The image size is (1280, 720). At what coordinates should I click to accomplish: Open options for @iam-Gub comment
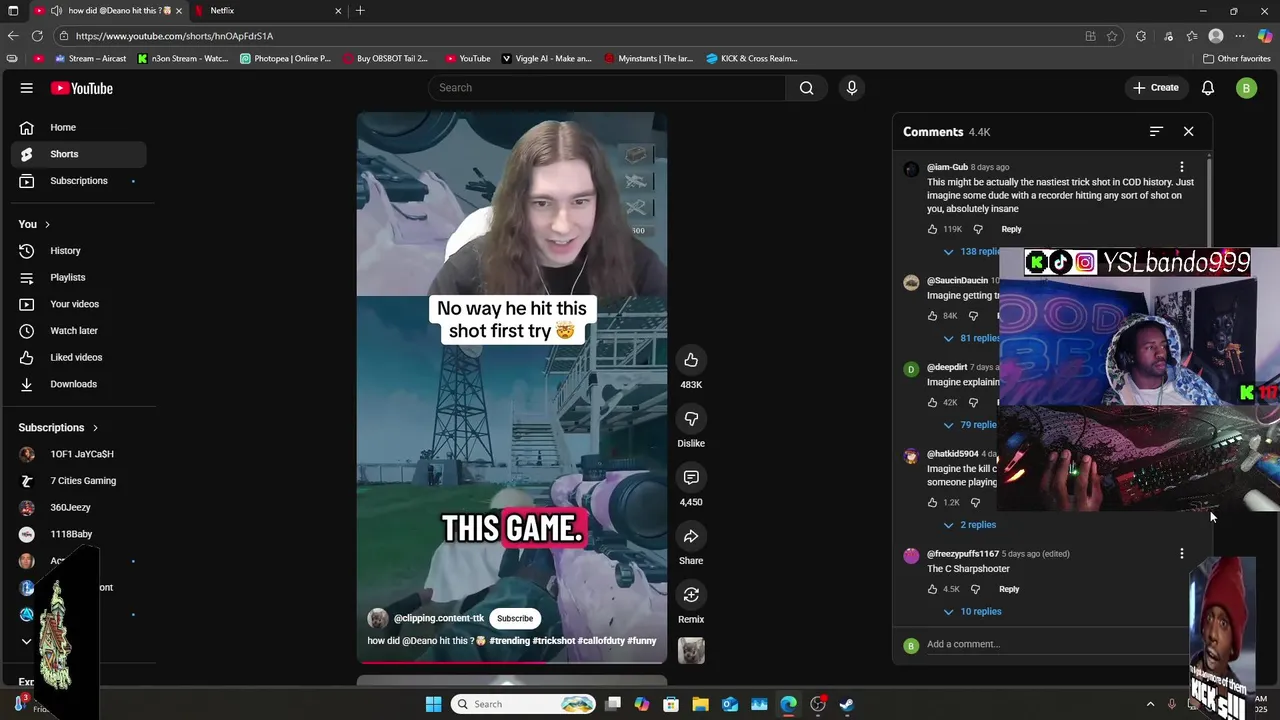pyautogui.click(x=1182, y=167)
